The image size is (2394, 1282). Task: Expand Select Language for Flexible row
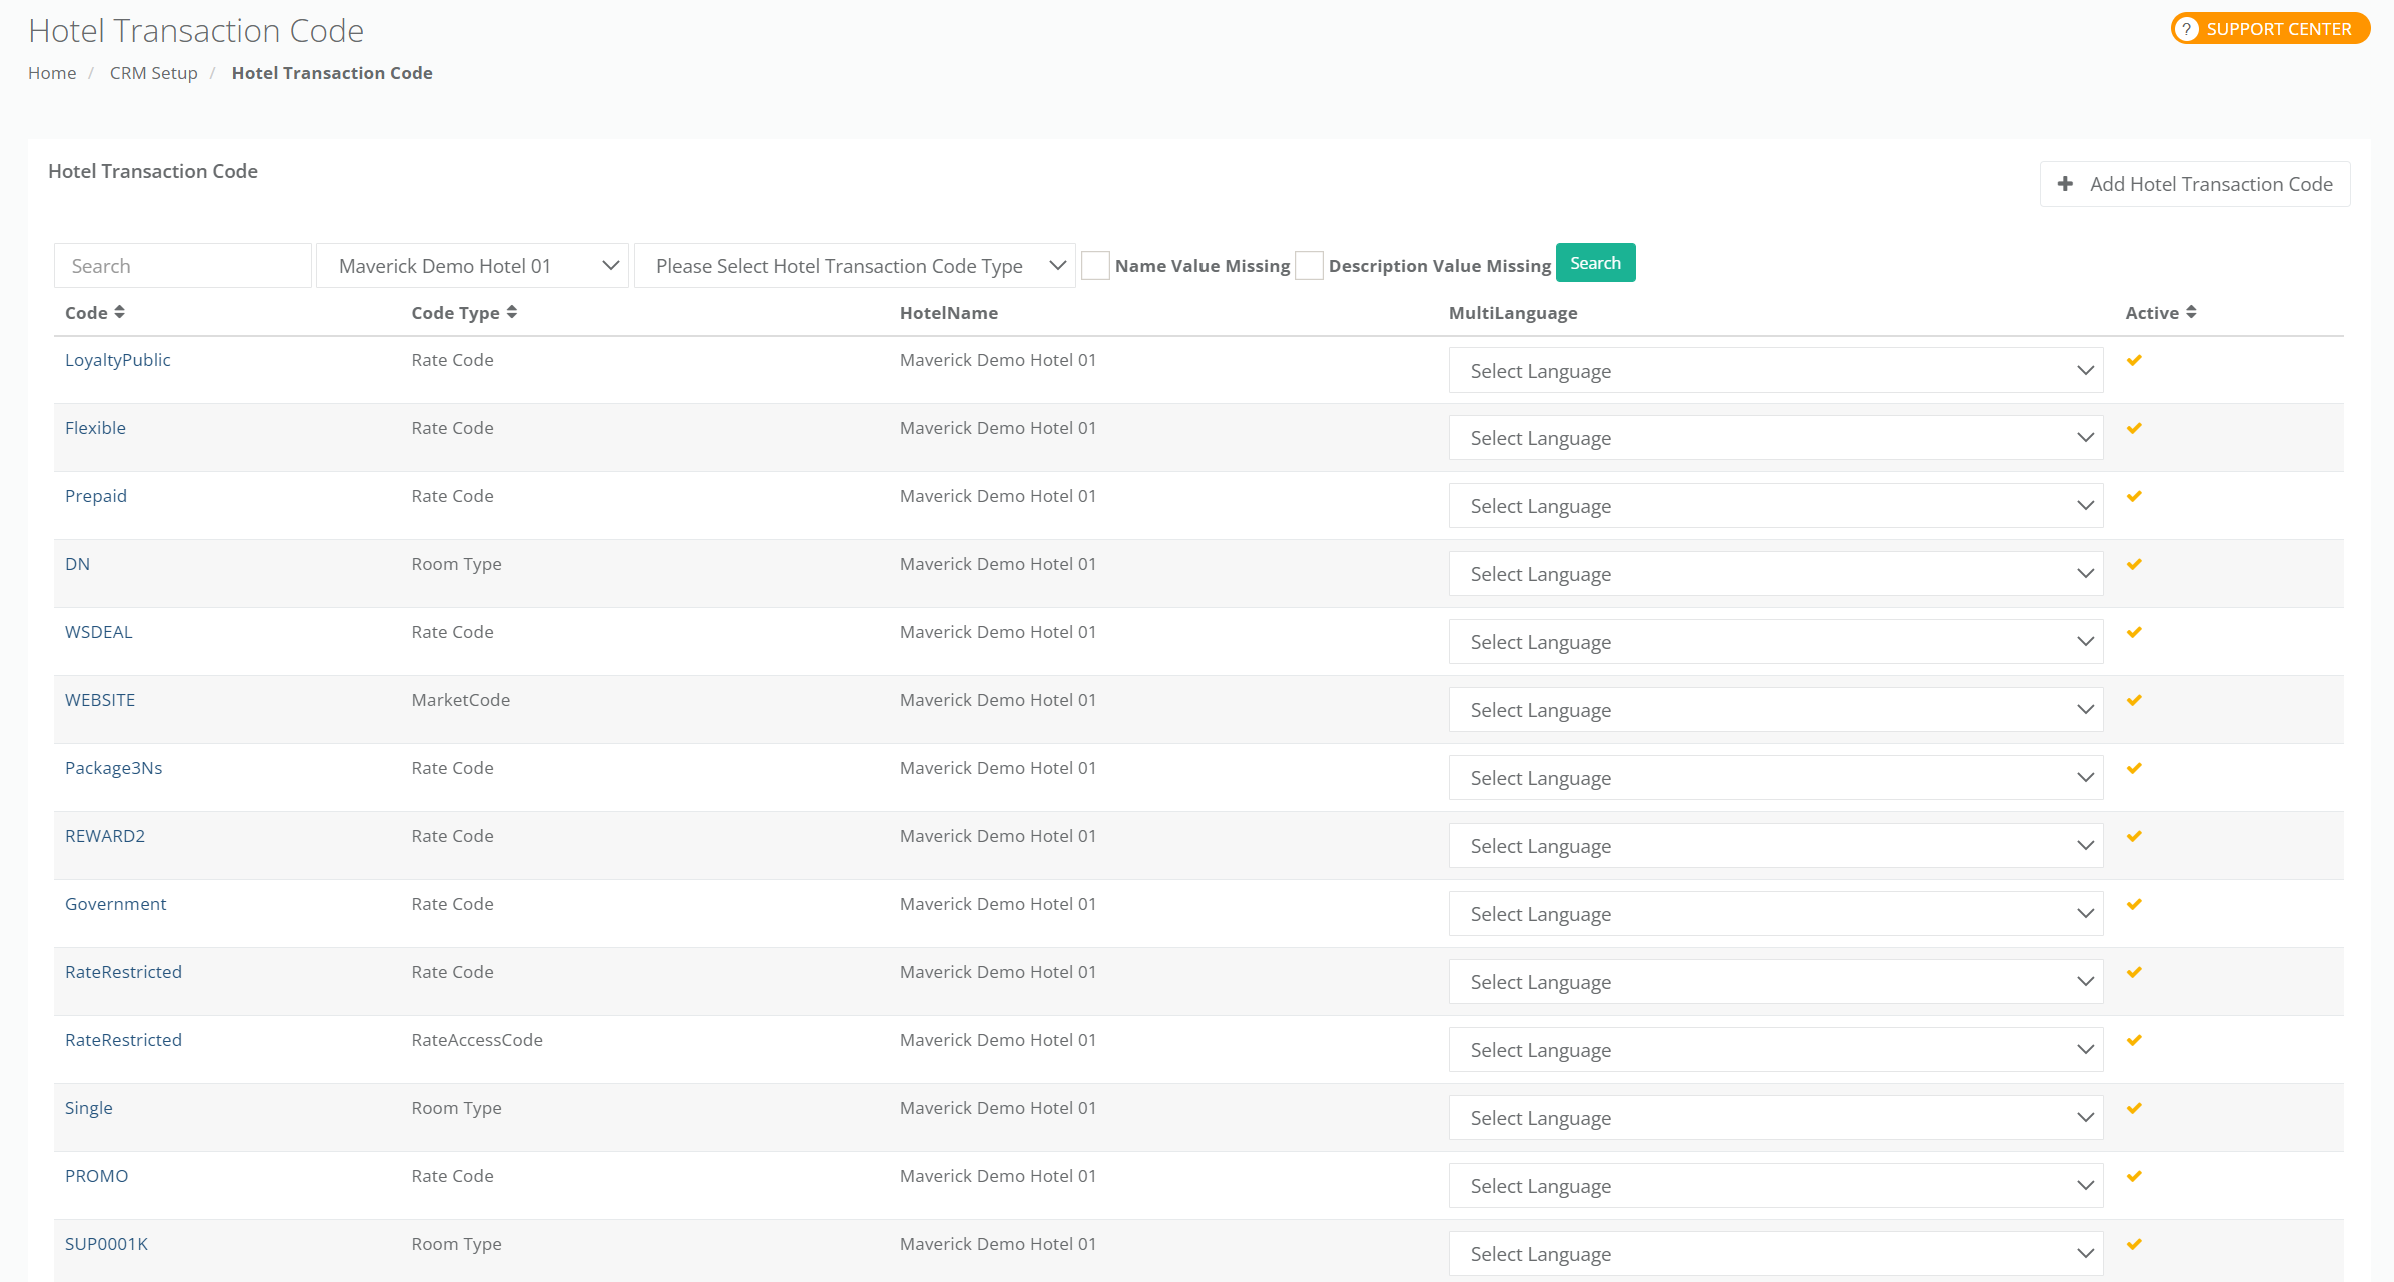(1776, 438)
